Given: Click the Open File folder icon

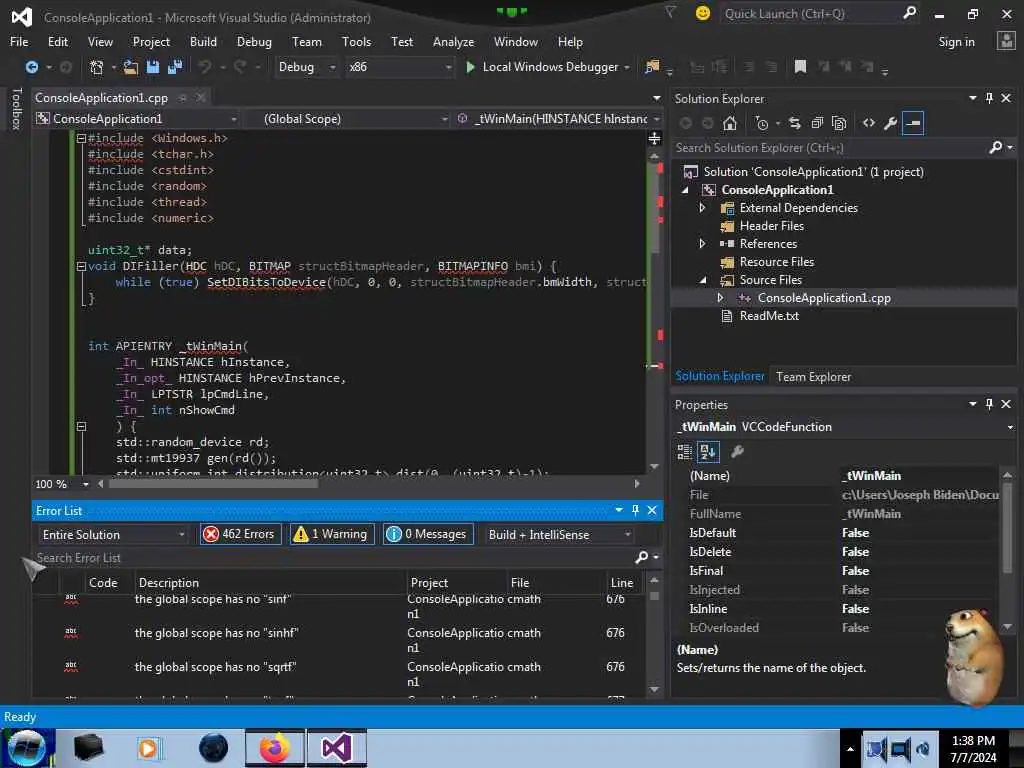Looking at the screenshot, I should pyautogui.click(x=131, y=67).
